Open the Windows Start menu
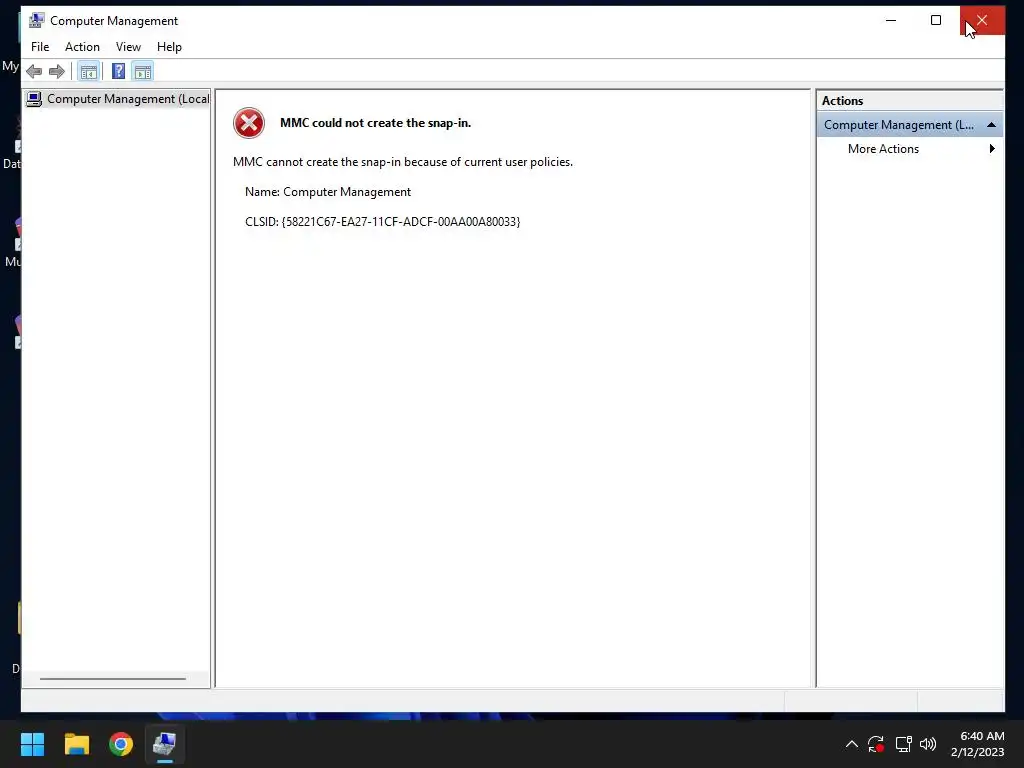 tap(32, 744)
